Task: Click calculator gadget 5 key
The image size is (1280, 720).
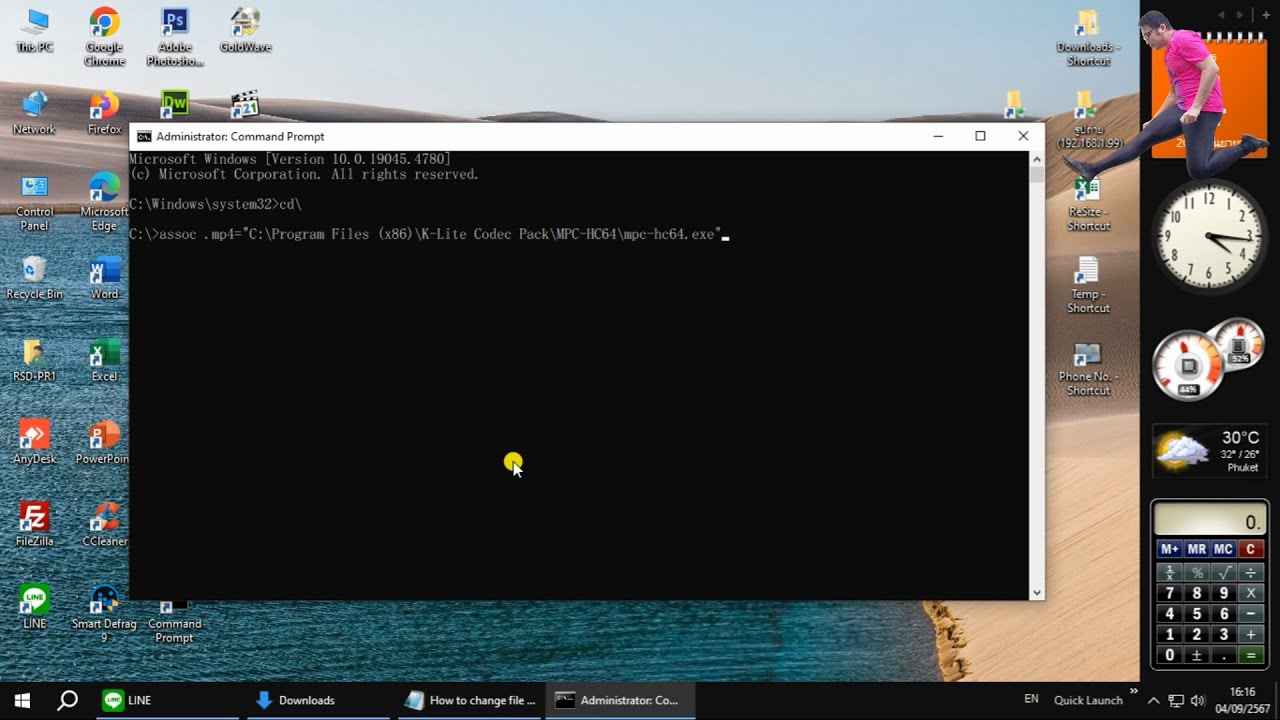Action: click(1196, 614)
